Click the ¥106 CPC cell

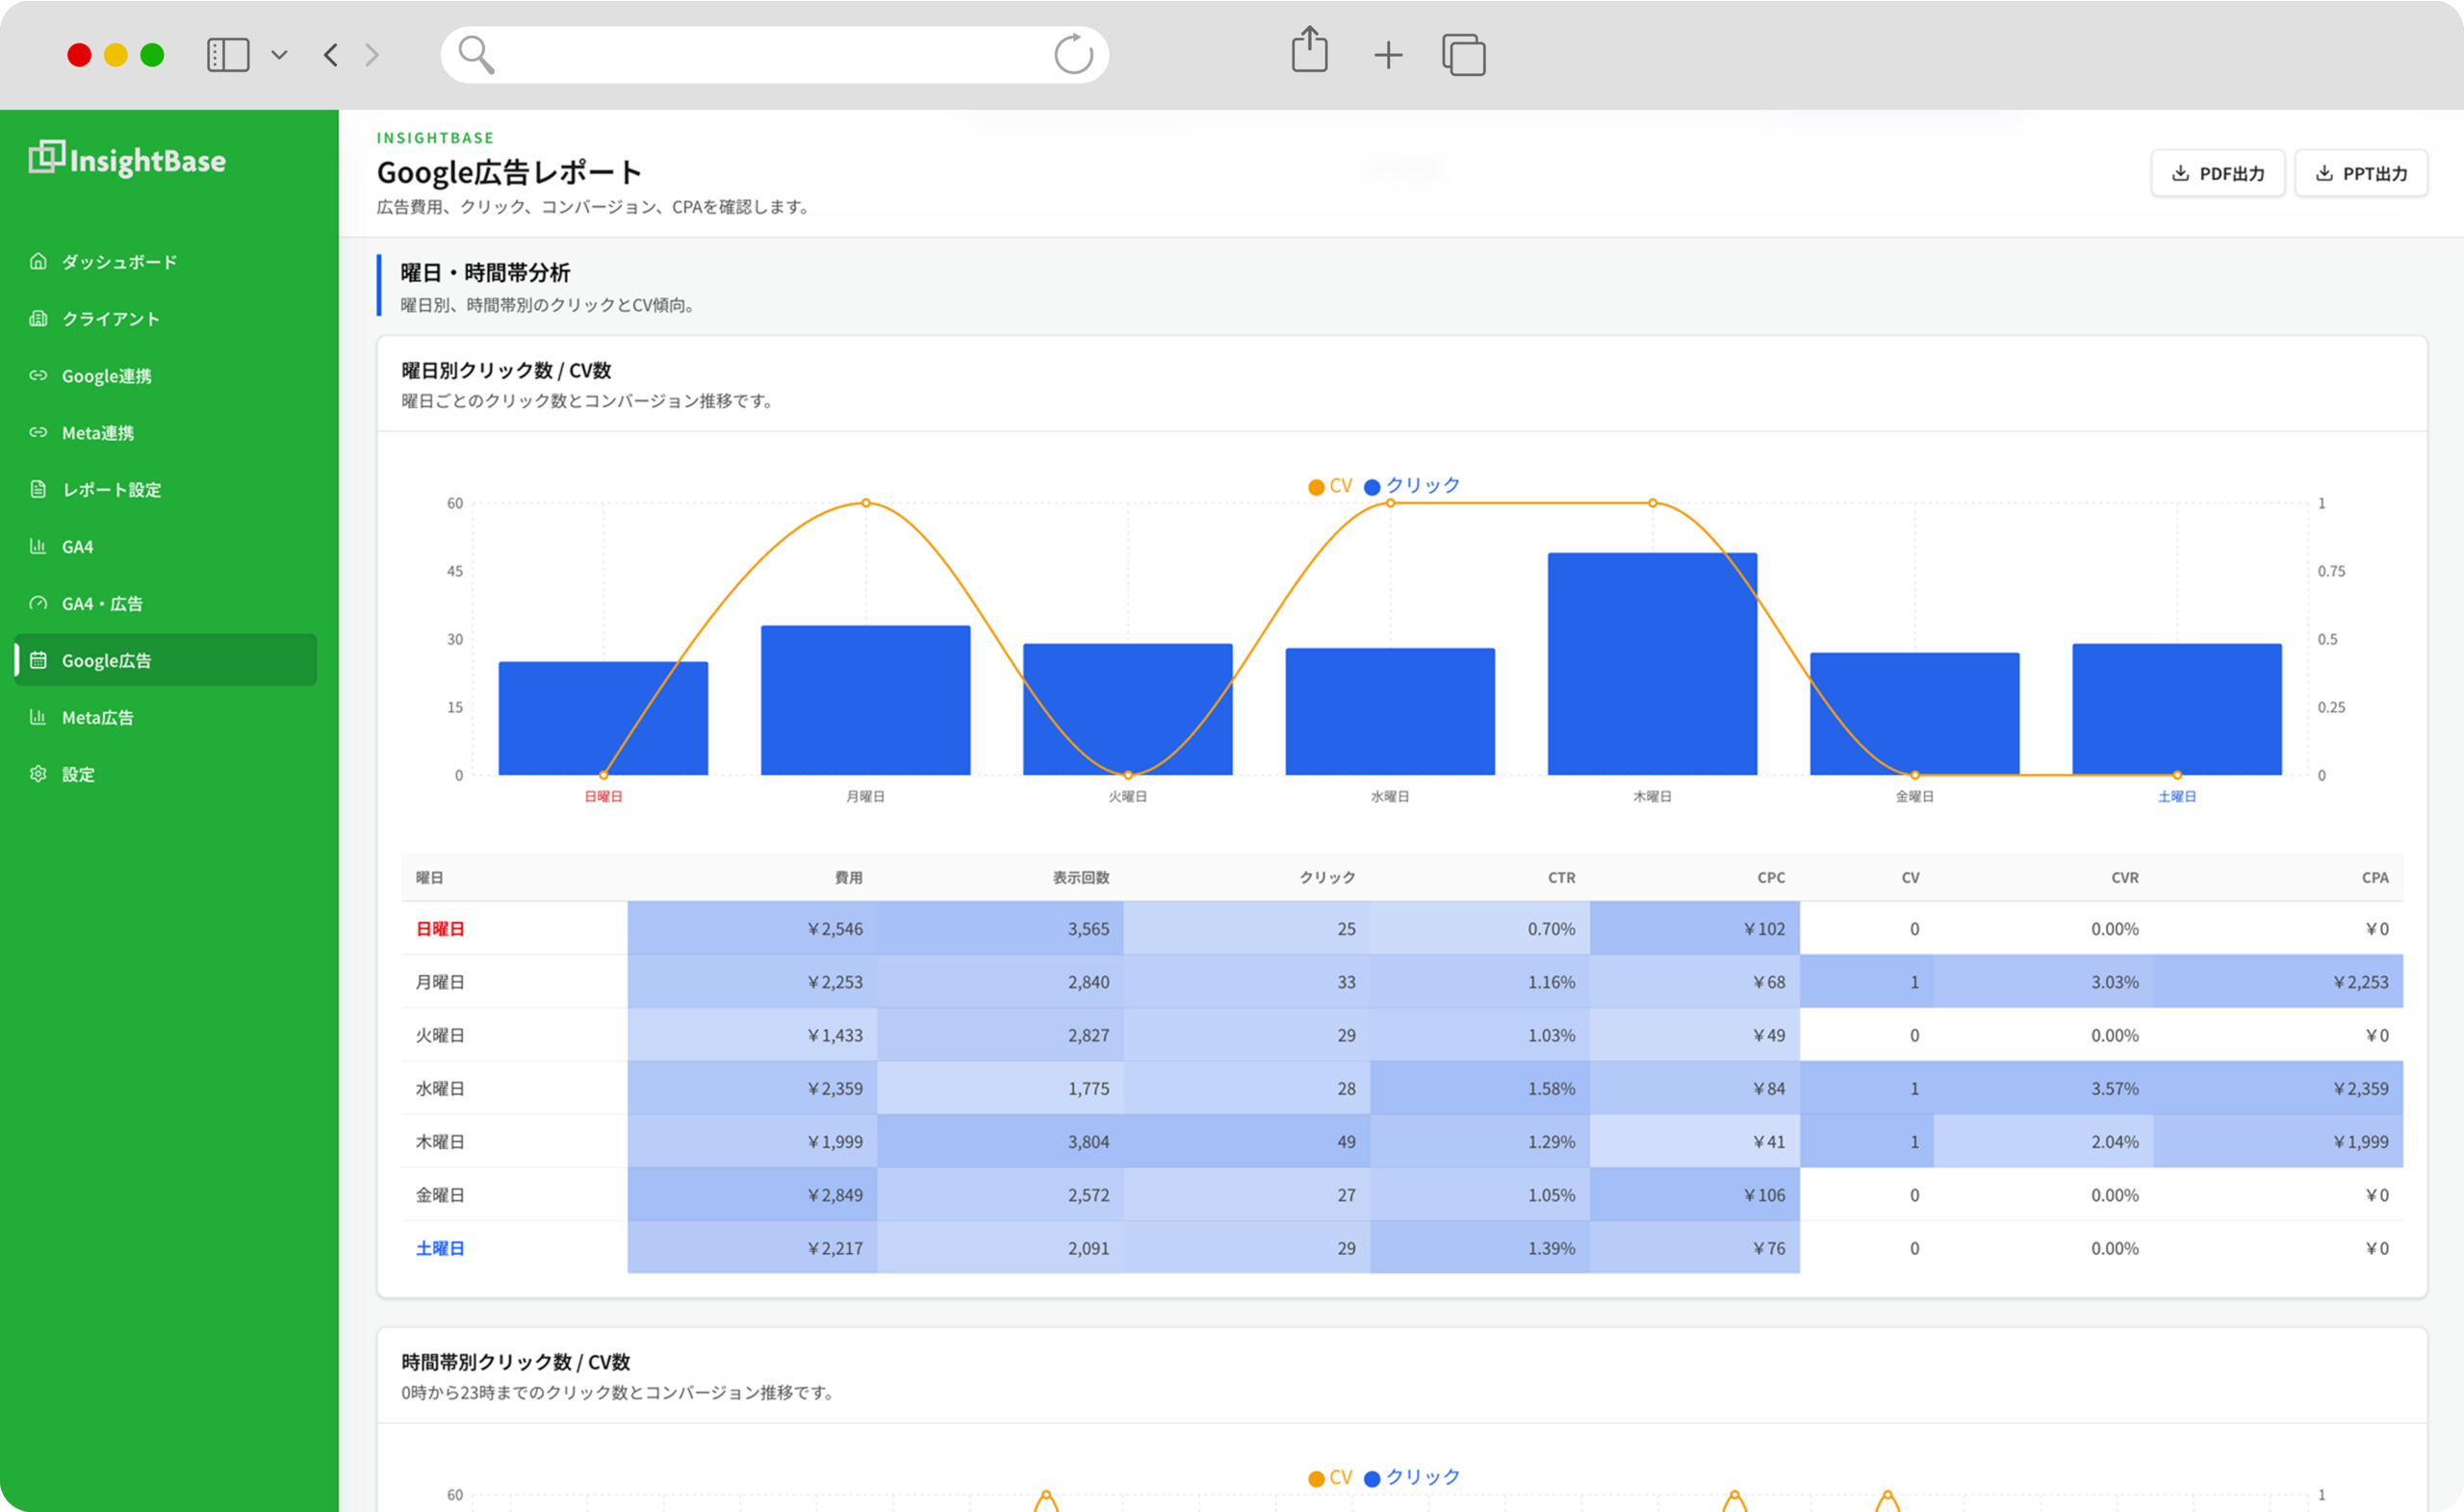click(1695, 1195)
